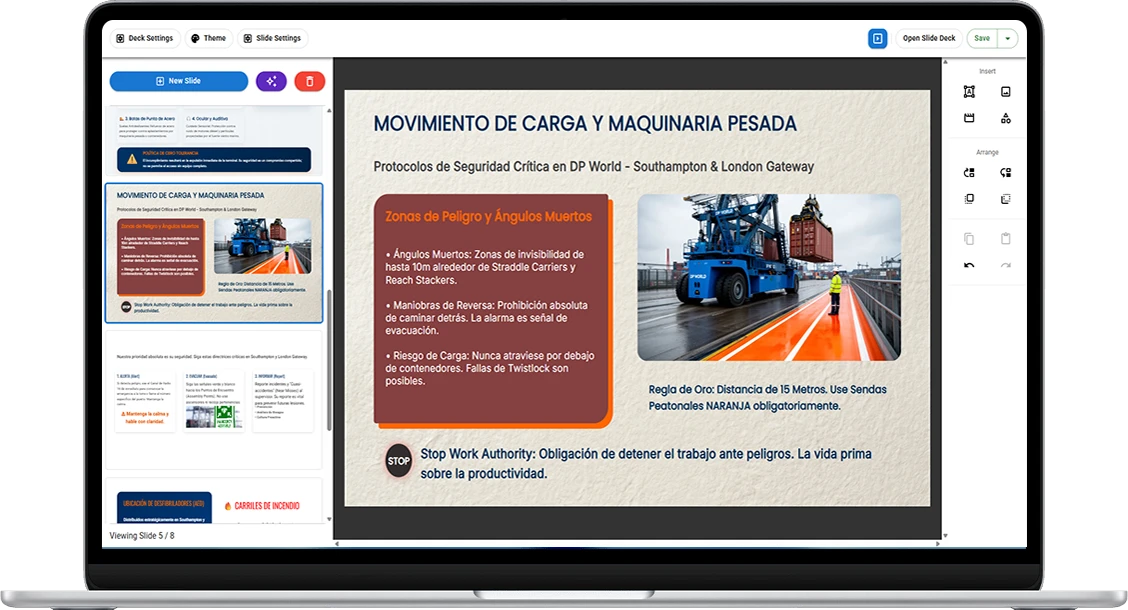This screenshot has width=1128, height=610.
Task: Save the slide deck
Action: 982,38
